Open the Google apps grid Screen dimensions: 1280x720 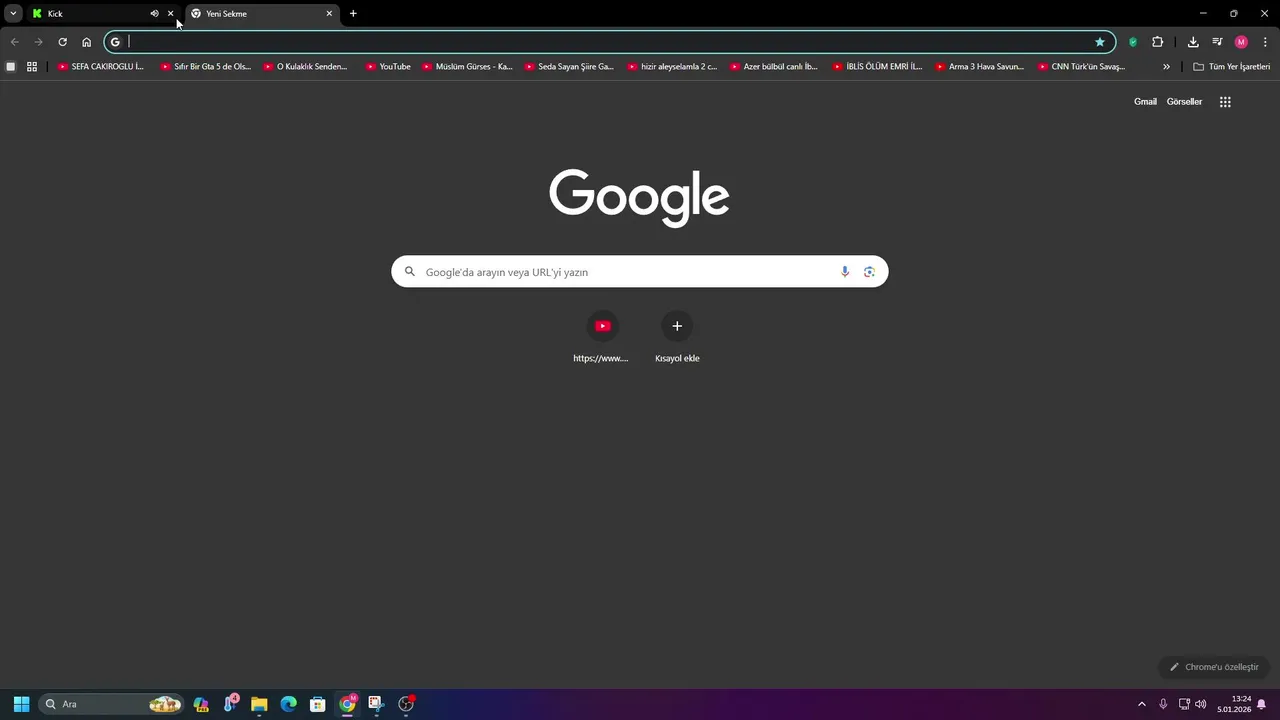[1225, 102]
